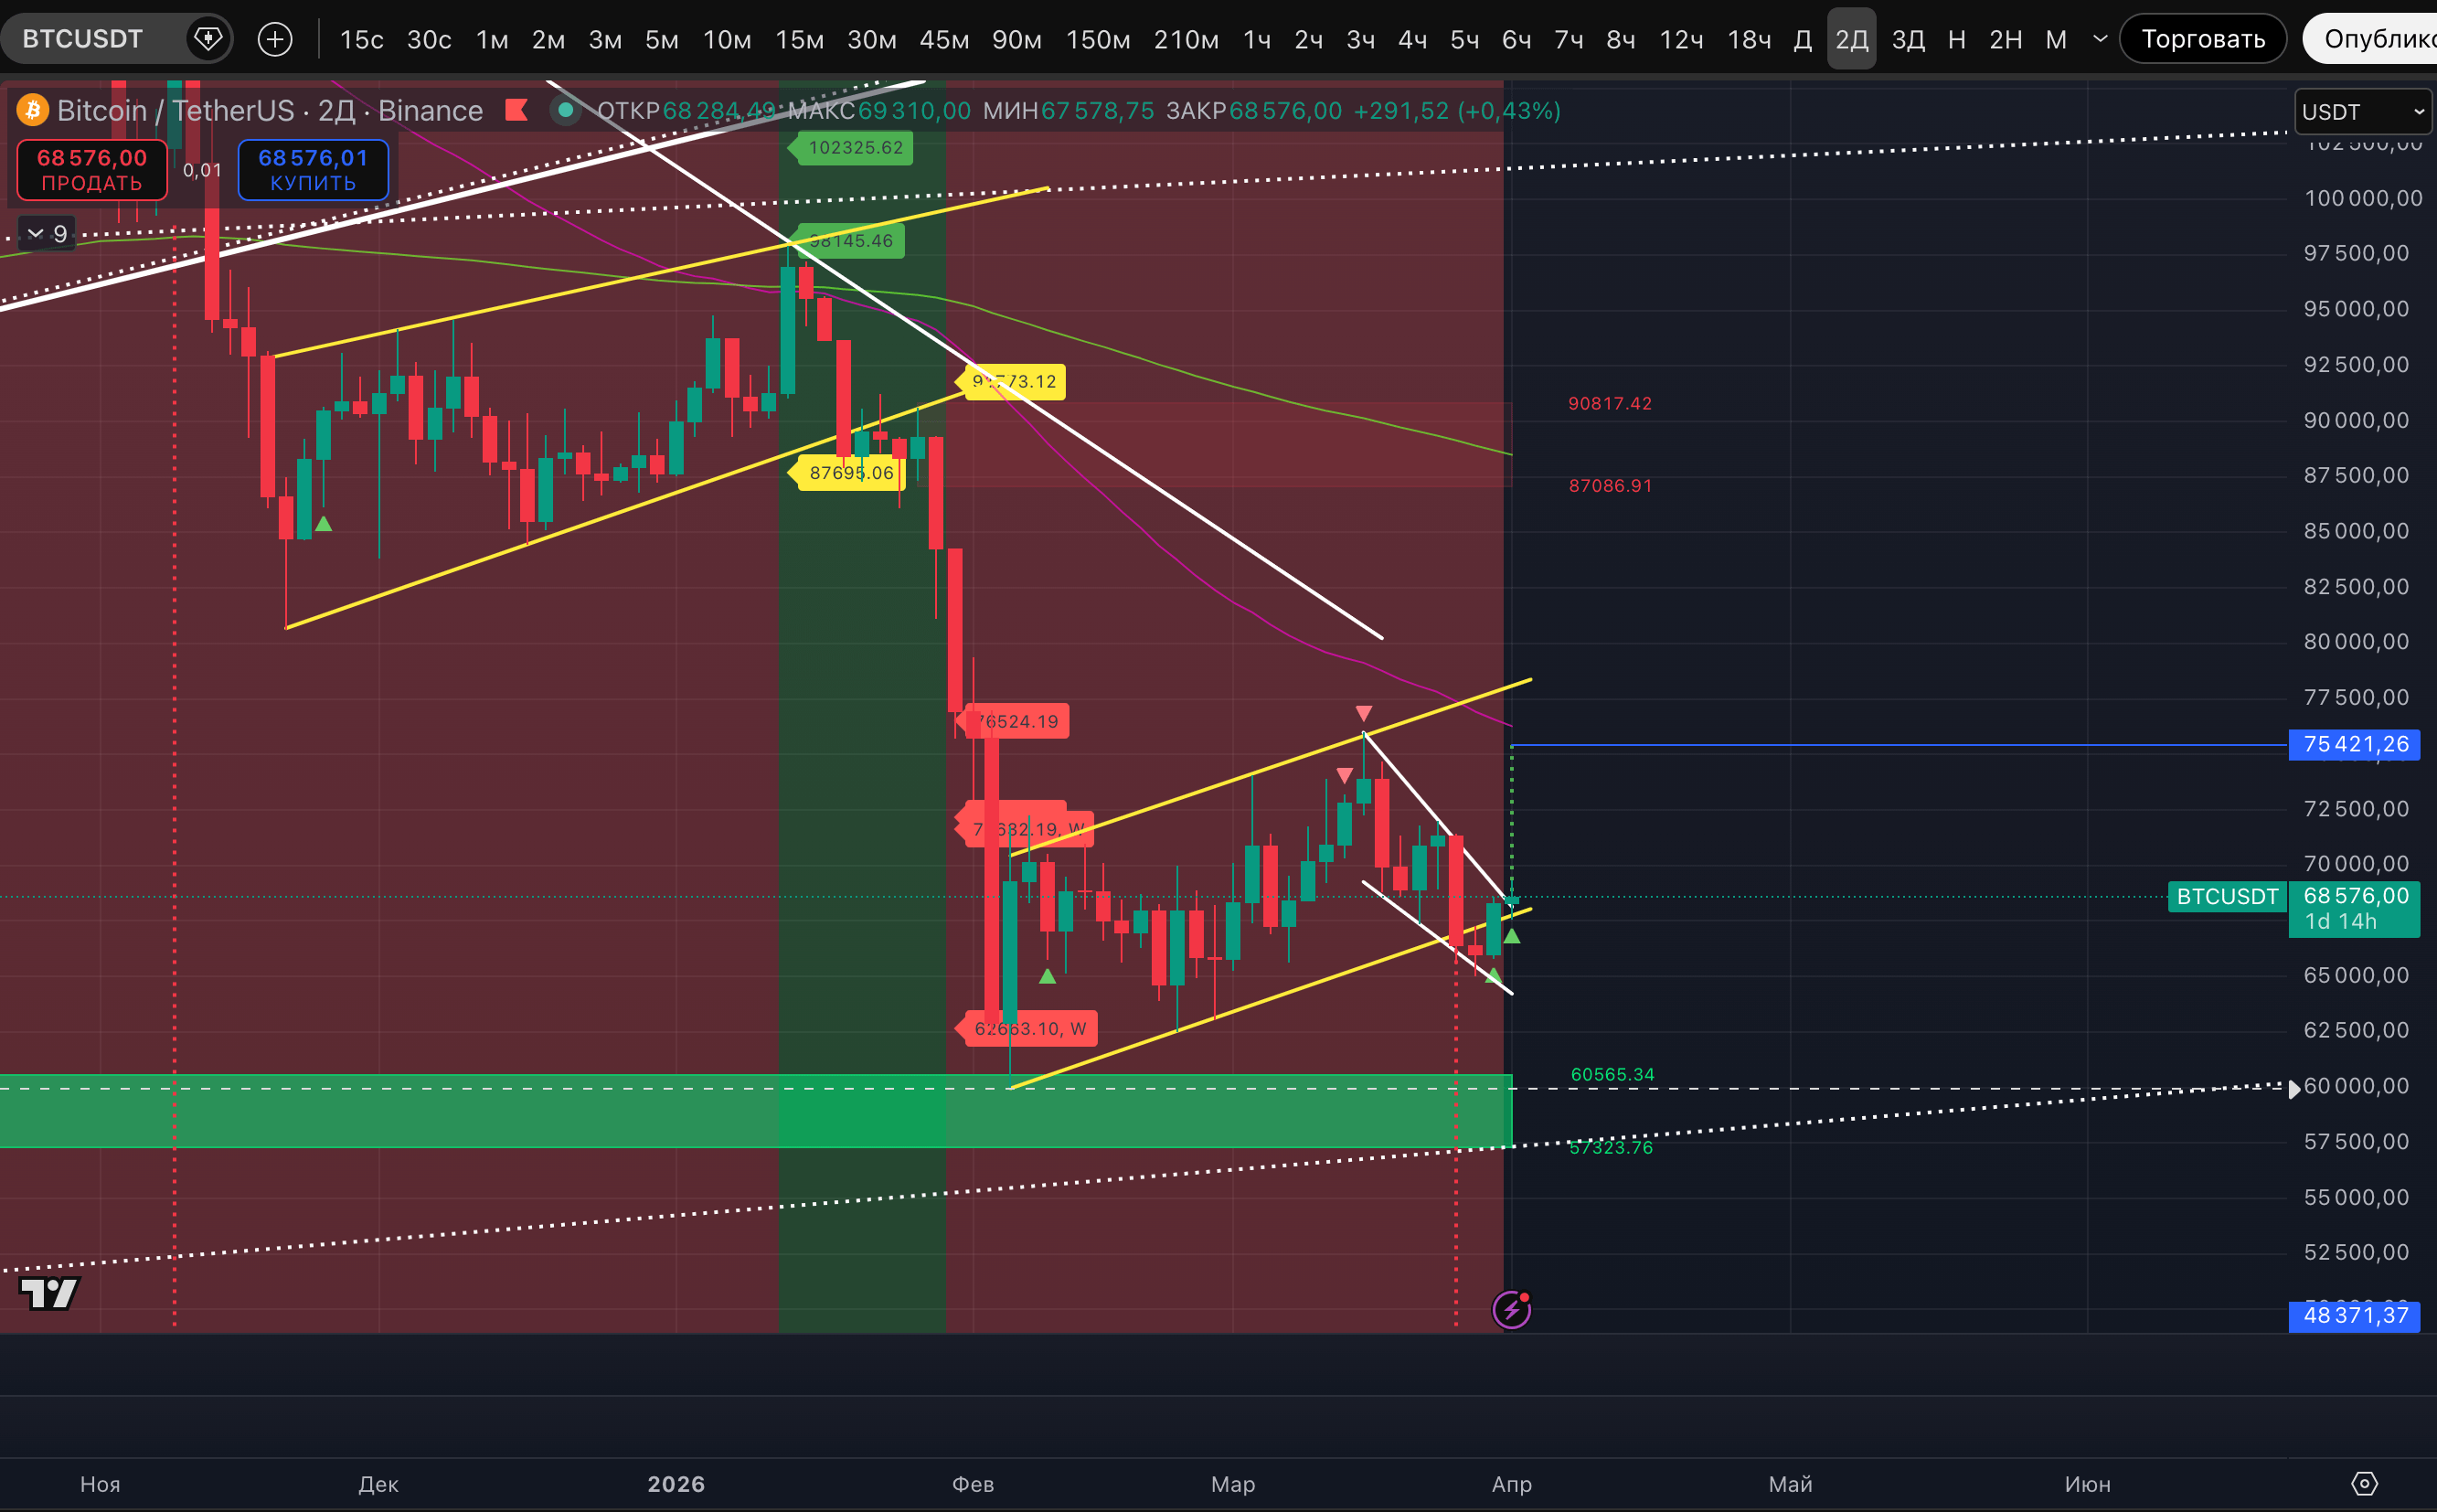
Task: Switch to the 4ч timeframe
Action: click(1412, 39)
